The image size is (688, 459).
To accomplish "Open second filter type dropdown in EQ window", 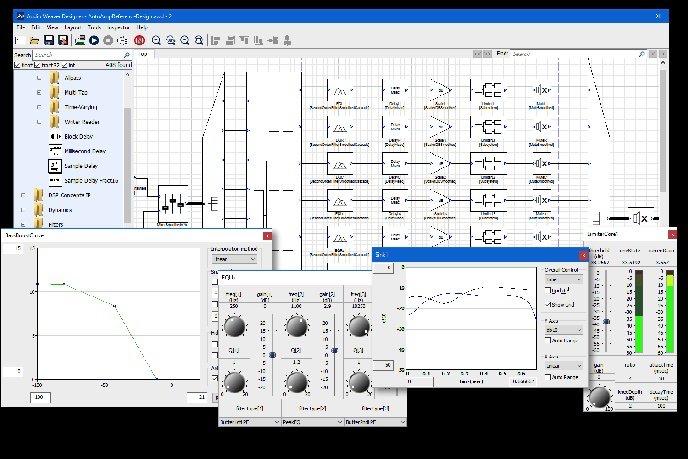I will pyautogui.click(x=312, y=422).
